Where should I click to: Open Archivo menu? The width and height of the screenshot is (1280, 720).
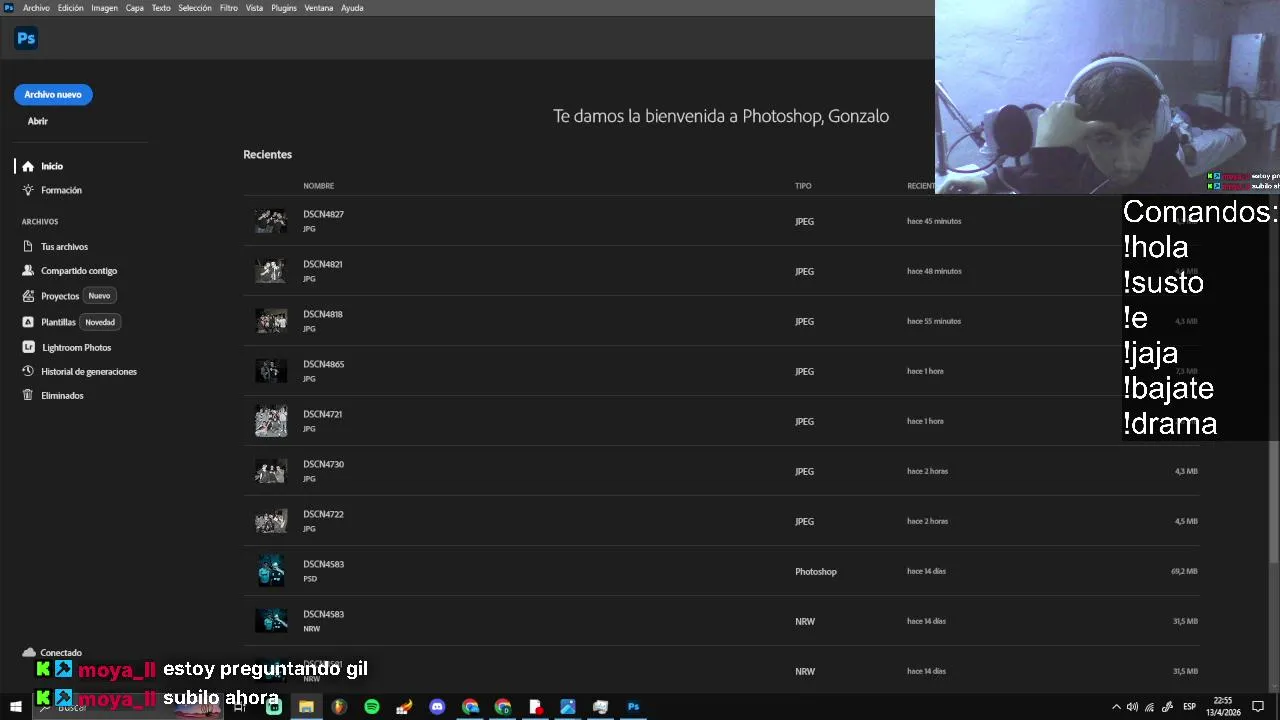click(36, 8)
